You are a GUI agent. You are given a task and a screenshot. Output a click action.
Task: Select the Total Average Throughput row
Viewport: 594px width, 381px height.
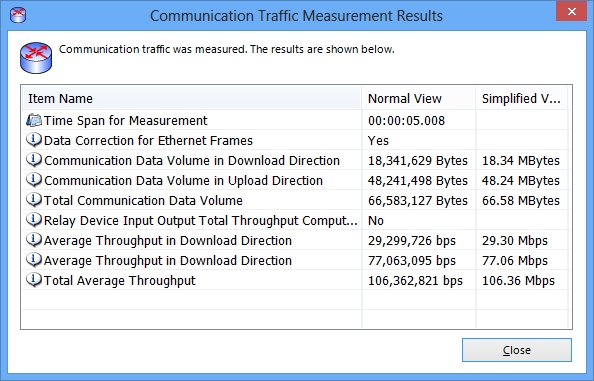coord(295,280)
